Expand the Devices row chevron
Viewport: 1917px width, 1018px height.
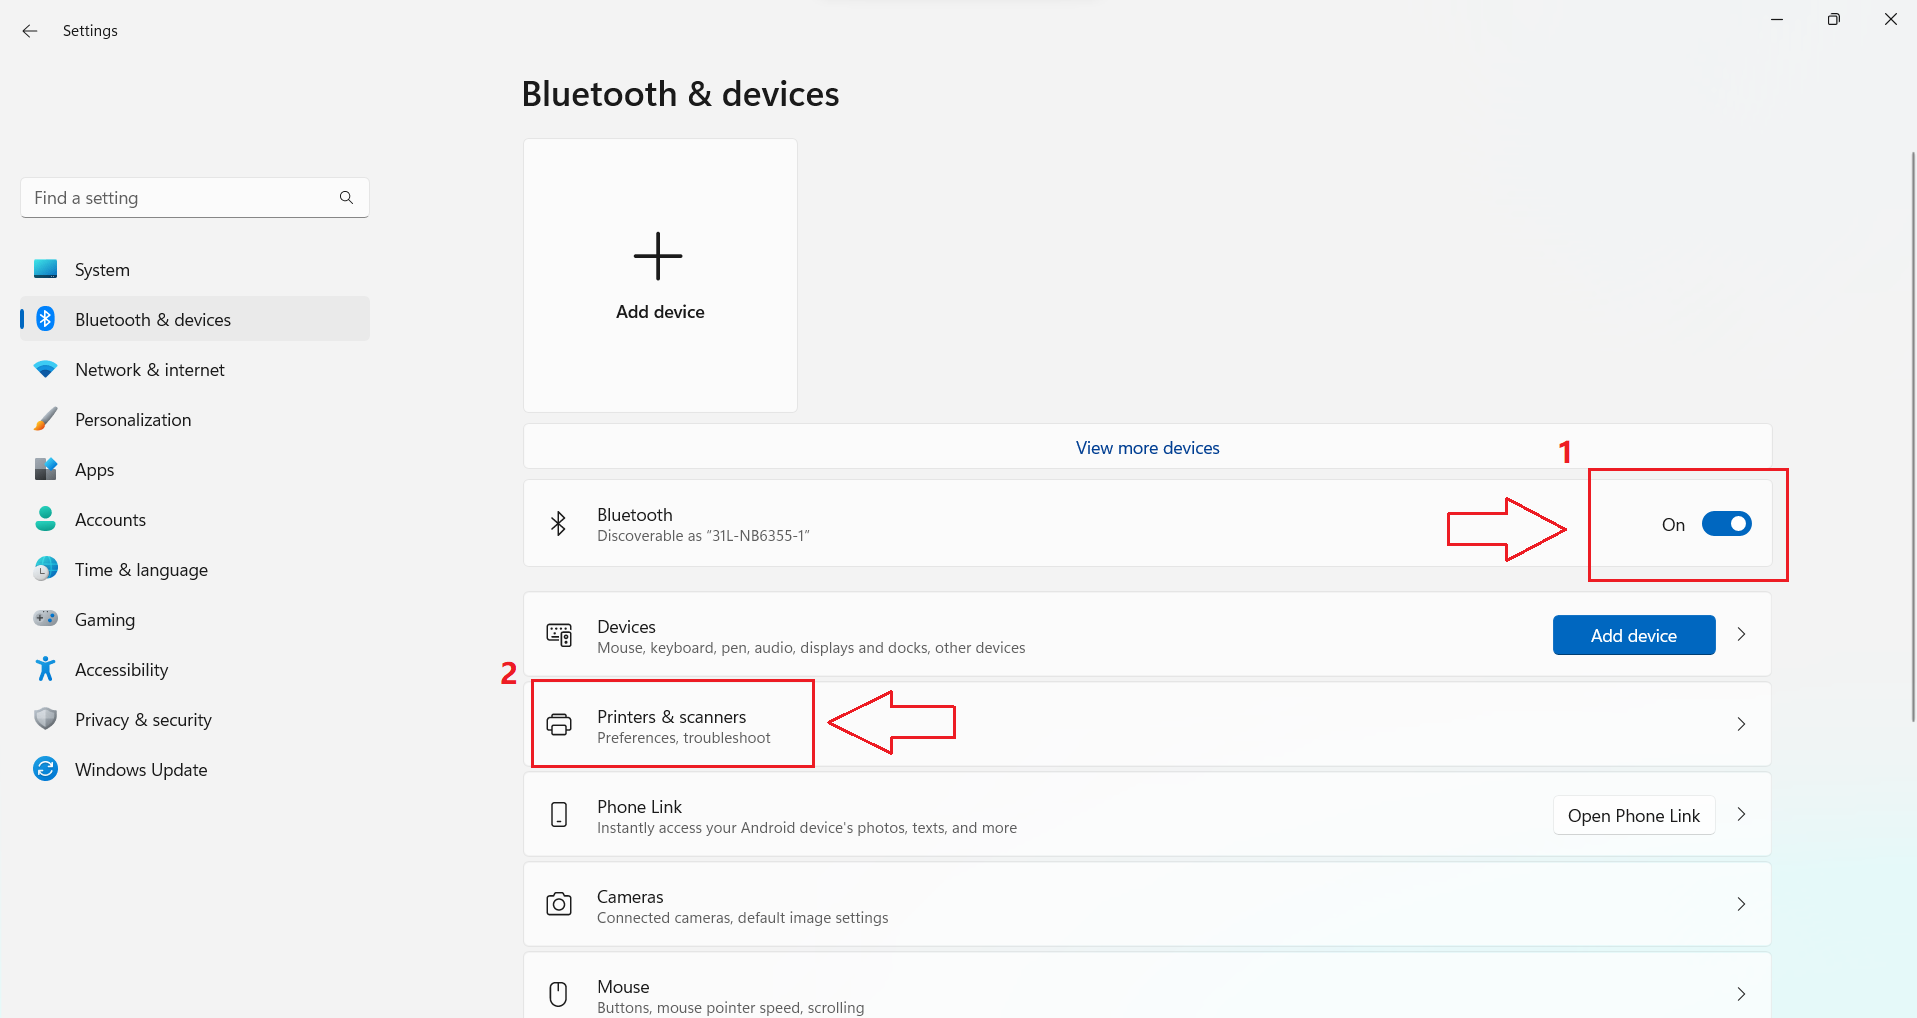tap(1741, 635)
